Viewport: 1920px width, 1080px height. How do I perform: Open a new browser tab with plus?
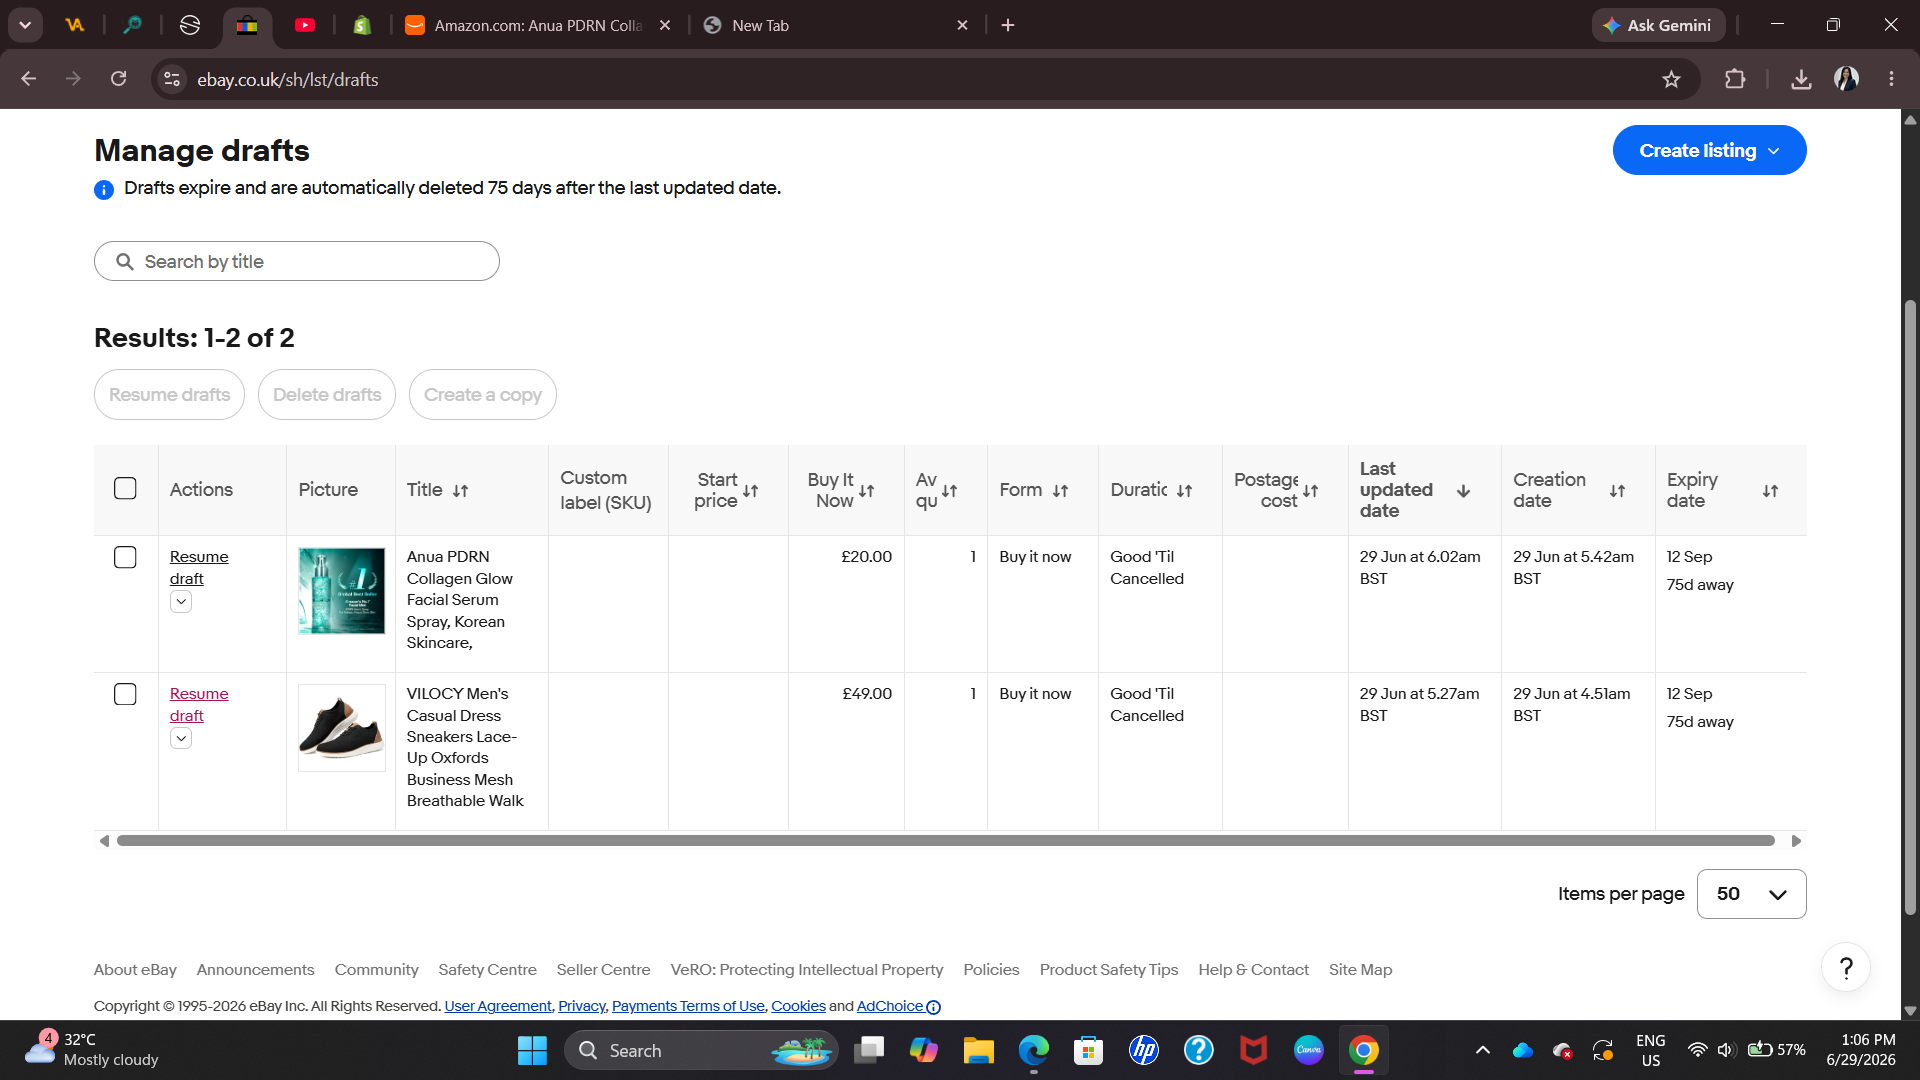1008,25
